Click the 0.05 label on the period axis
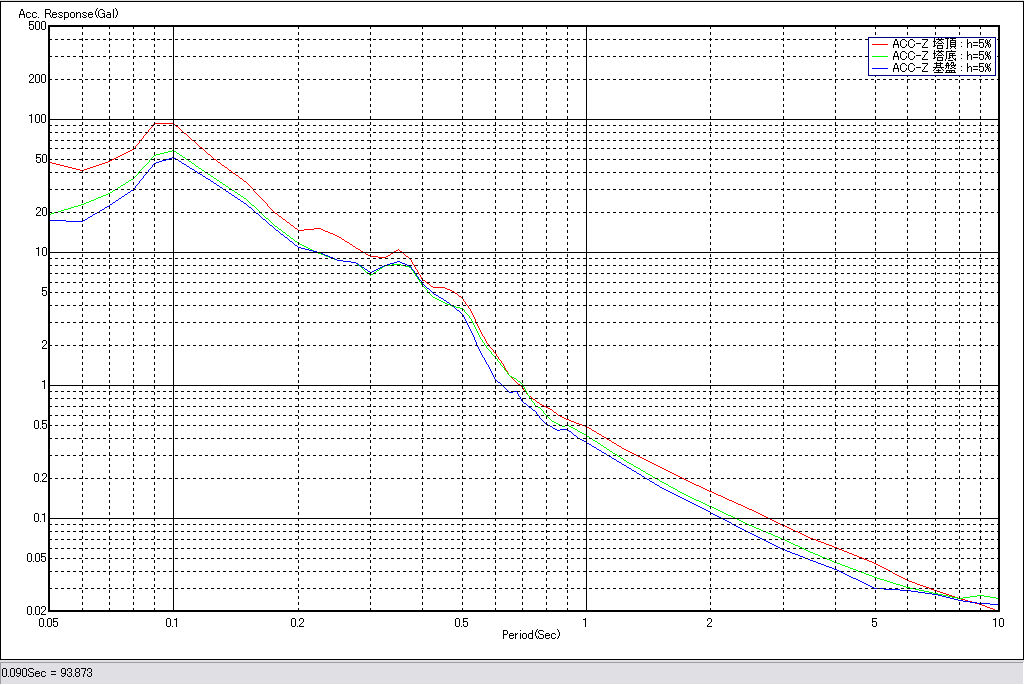1024x685 pixels. (47, 622)
